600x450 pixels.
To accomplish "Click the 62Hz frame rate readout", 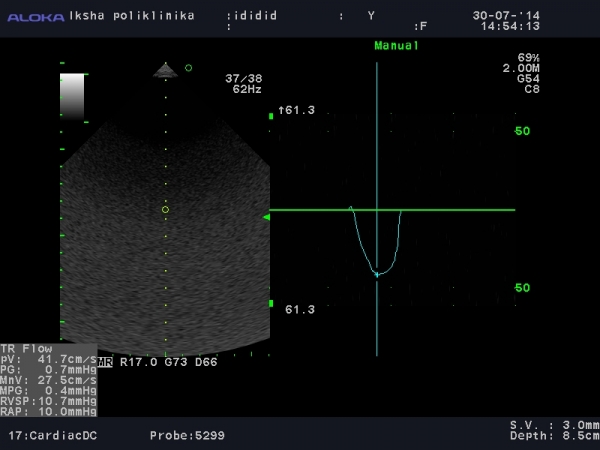I will 246,89.
